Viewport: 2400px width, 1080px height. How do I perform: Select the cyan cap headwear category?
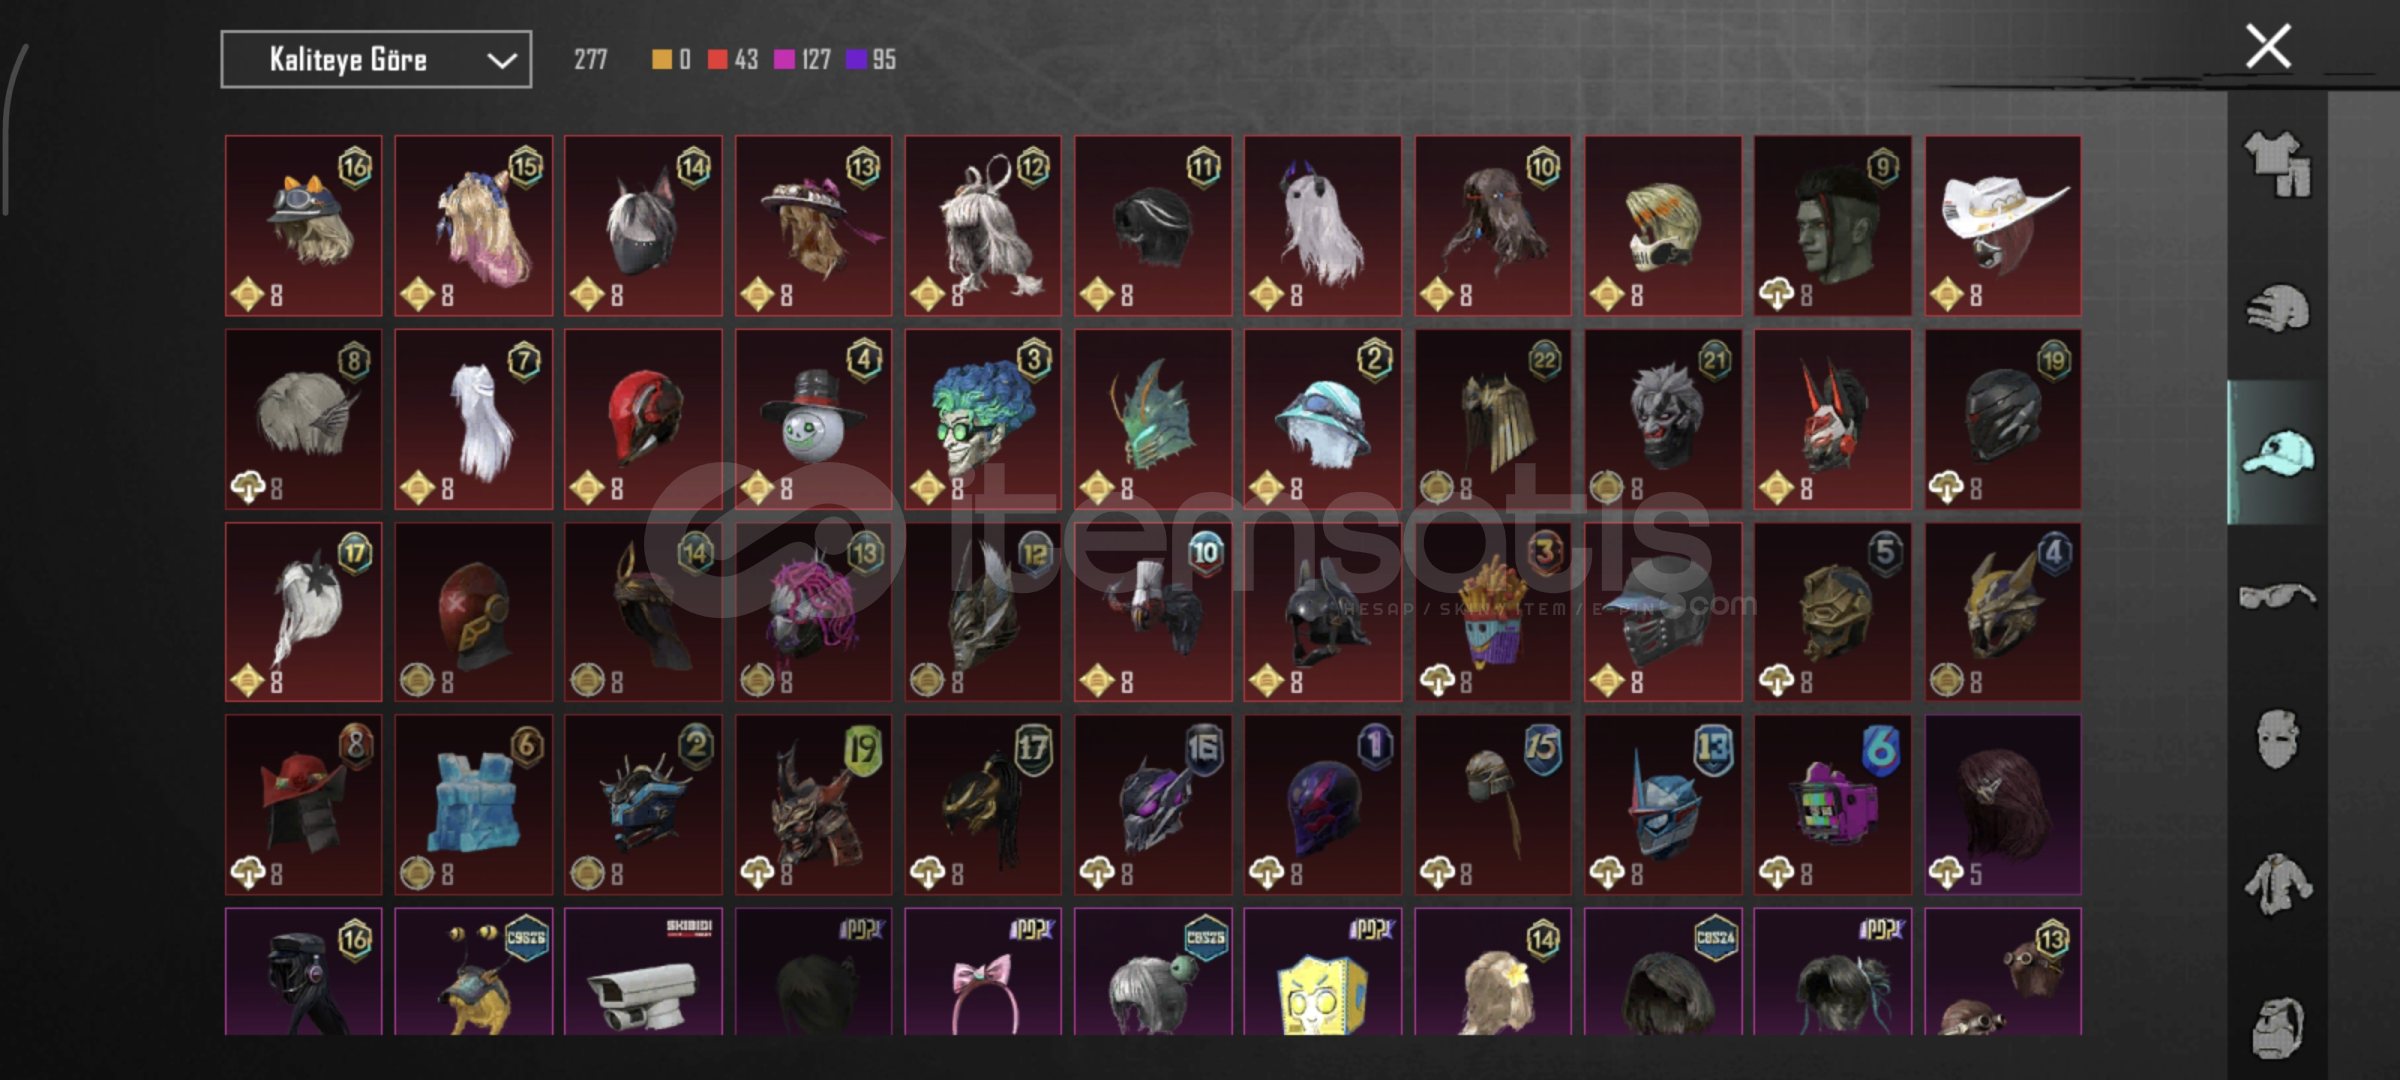coord(2277,453)
